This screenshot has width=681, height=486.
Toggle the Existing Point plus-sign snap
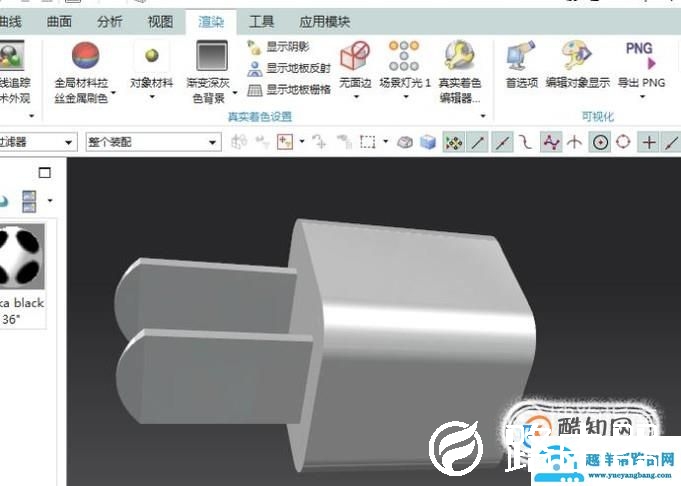649,142
